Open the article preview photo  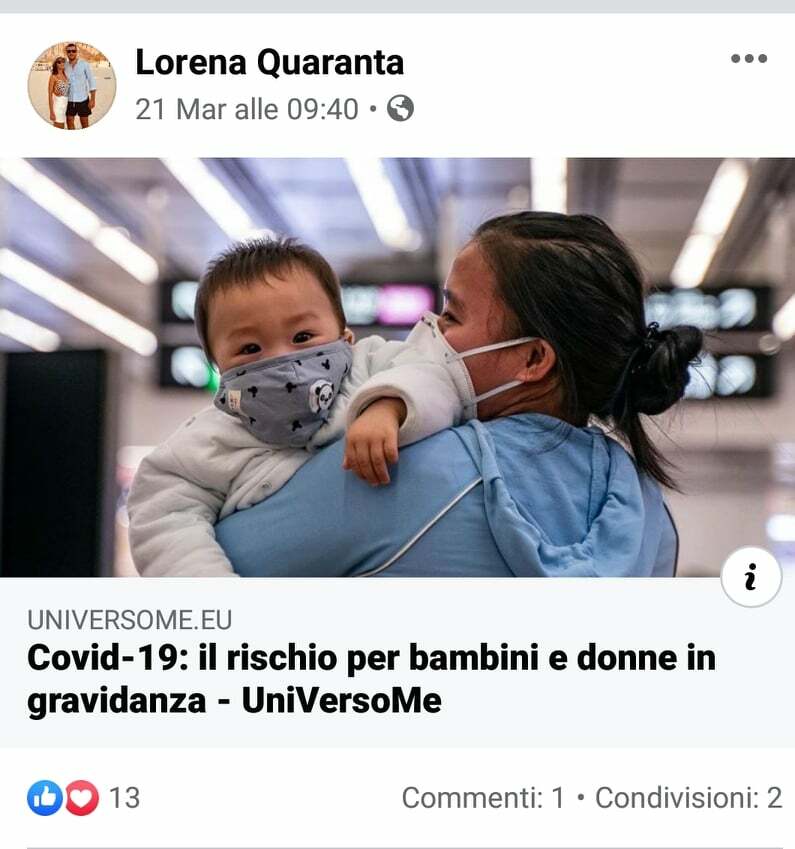coord(398,367)
